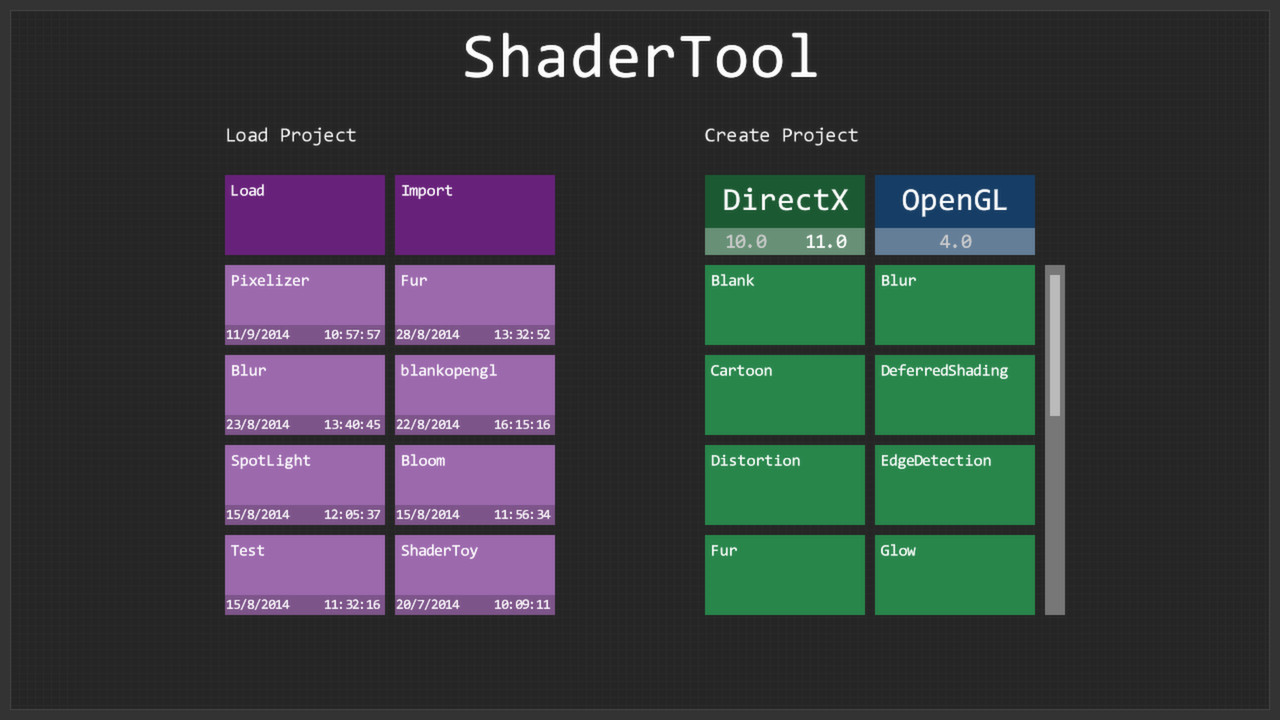Open the Test project
The image size is (1280, 720).
pos(304,570)
